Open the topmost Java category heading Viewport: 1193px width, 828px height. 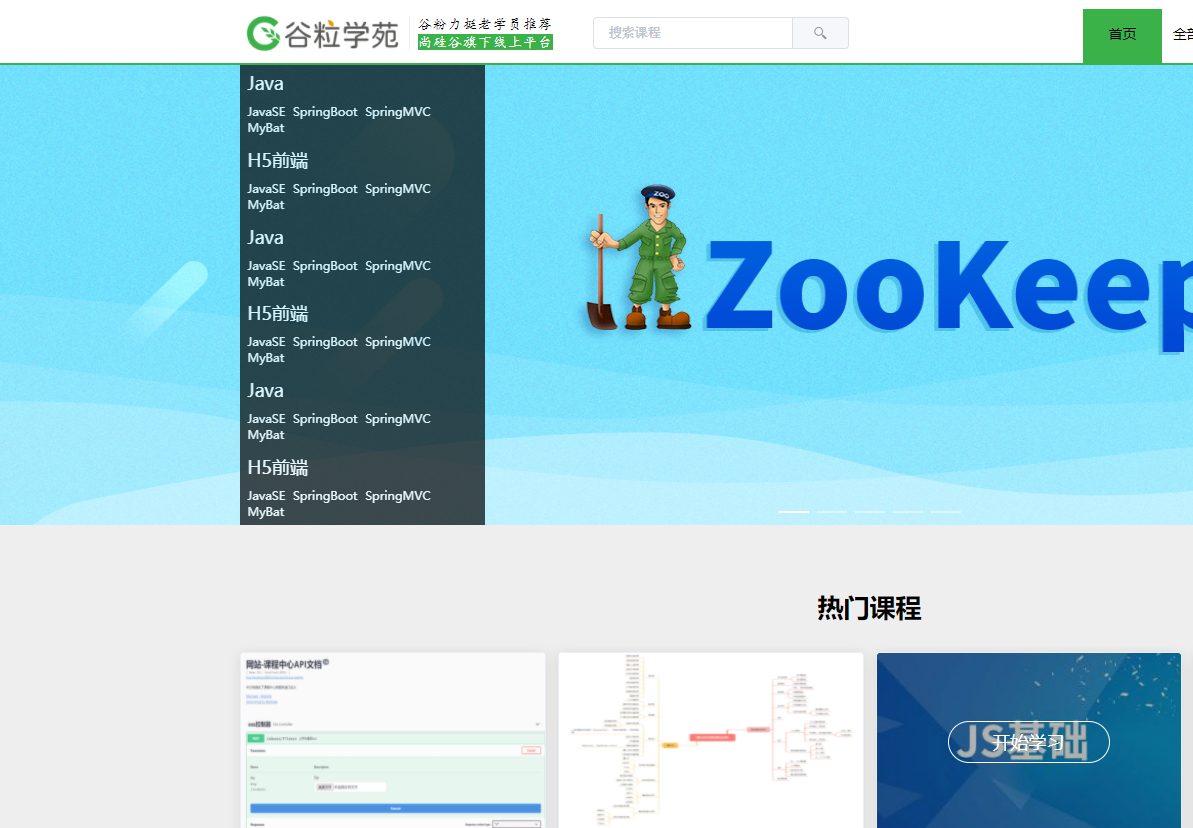pos(266,84)
